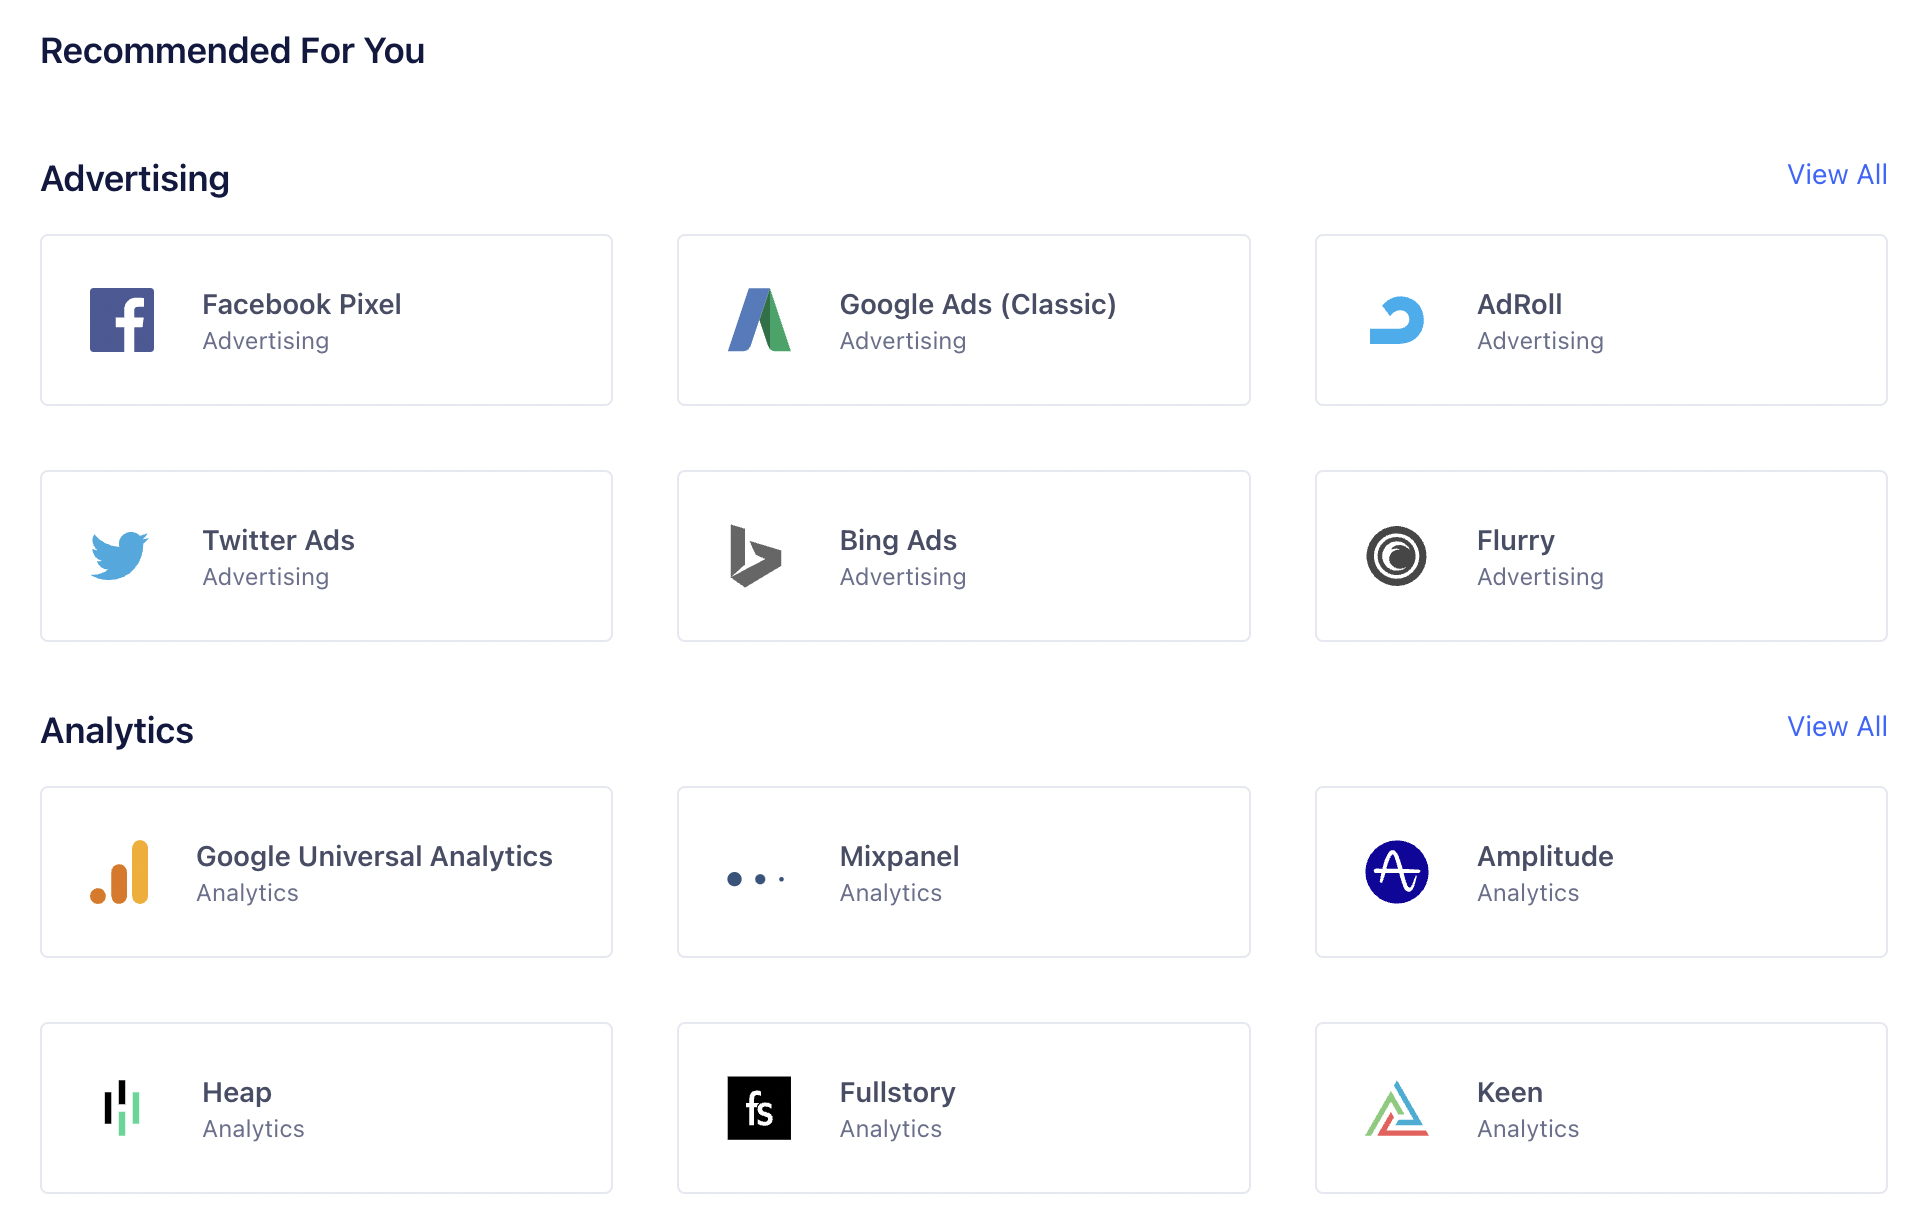Image resolution: width=1930 pixels, height=1232 pixels.
Task: Select the Mixpanel title text
Action: point(899,856)
